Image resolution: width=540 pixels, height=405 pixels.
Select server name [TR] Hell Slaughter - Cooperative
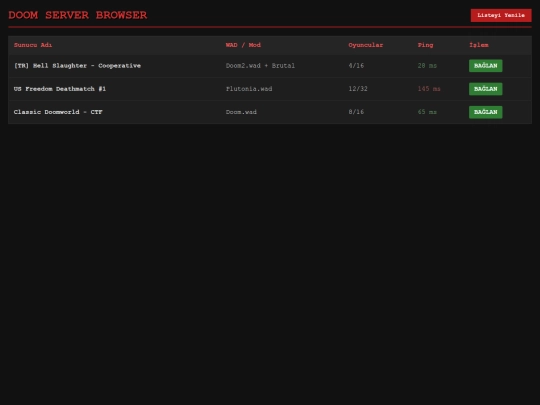point(77,66)
